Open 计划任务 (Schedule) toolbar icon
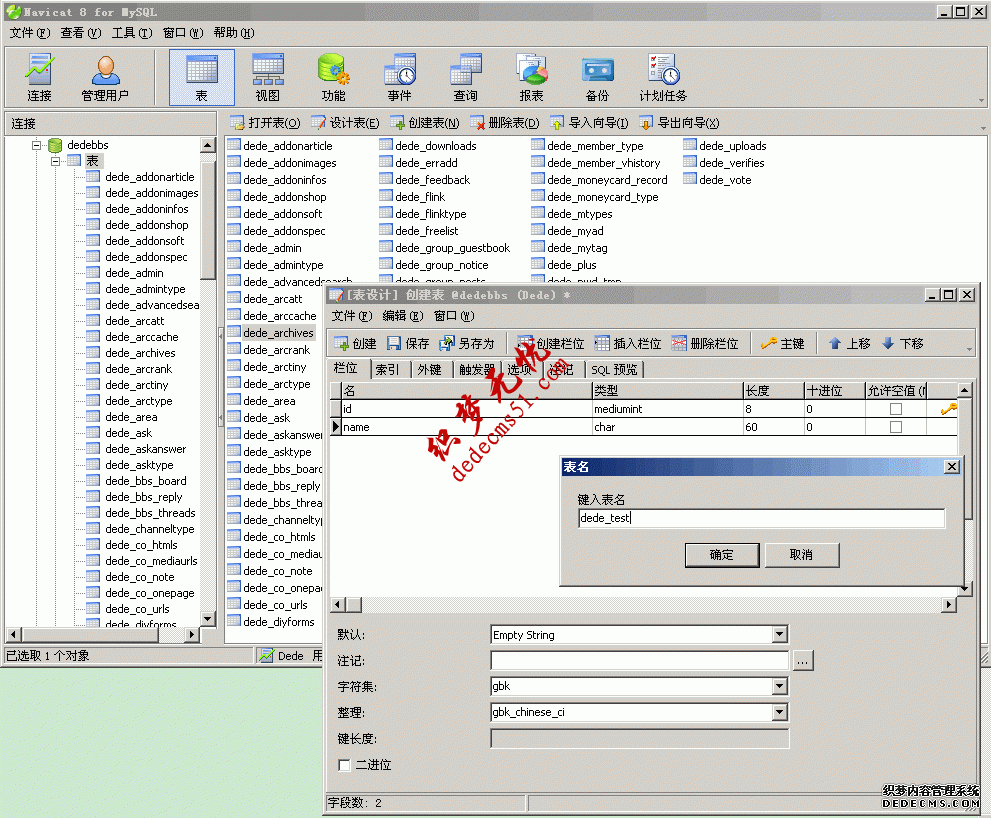This screenshot has width=991, height=818. tap(663, 78)
